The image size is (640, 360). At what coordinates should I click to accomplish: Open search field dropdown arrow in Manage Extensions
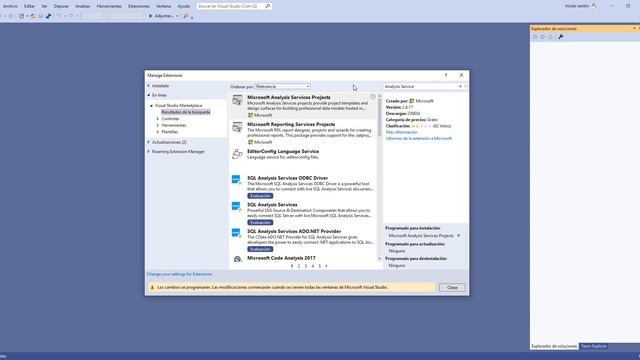465,87
